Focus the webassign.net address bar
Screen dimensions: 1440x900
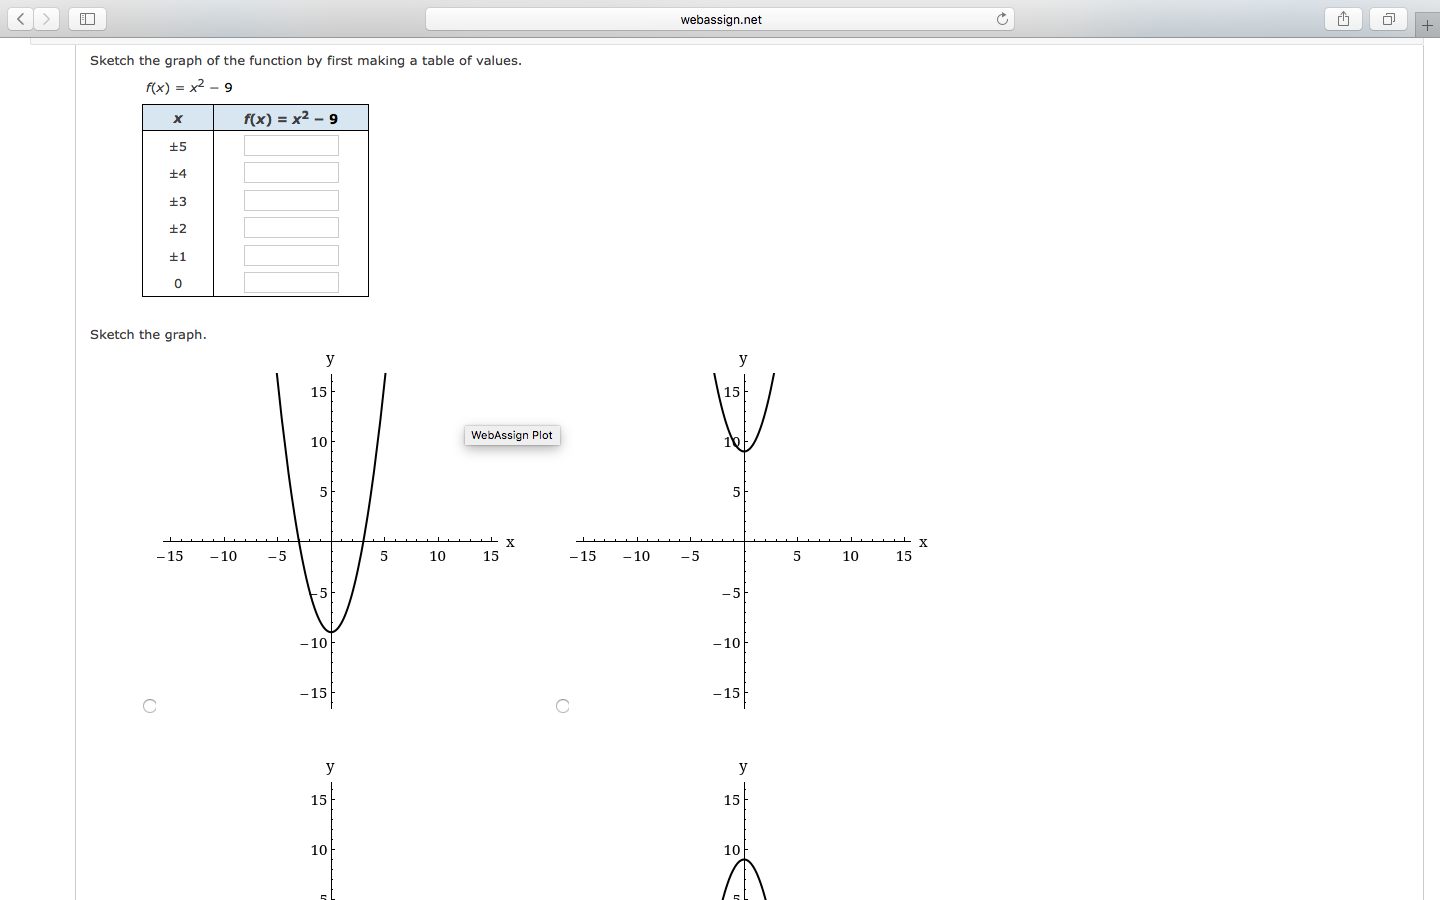(x=720, y=19)
